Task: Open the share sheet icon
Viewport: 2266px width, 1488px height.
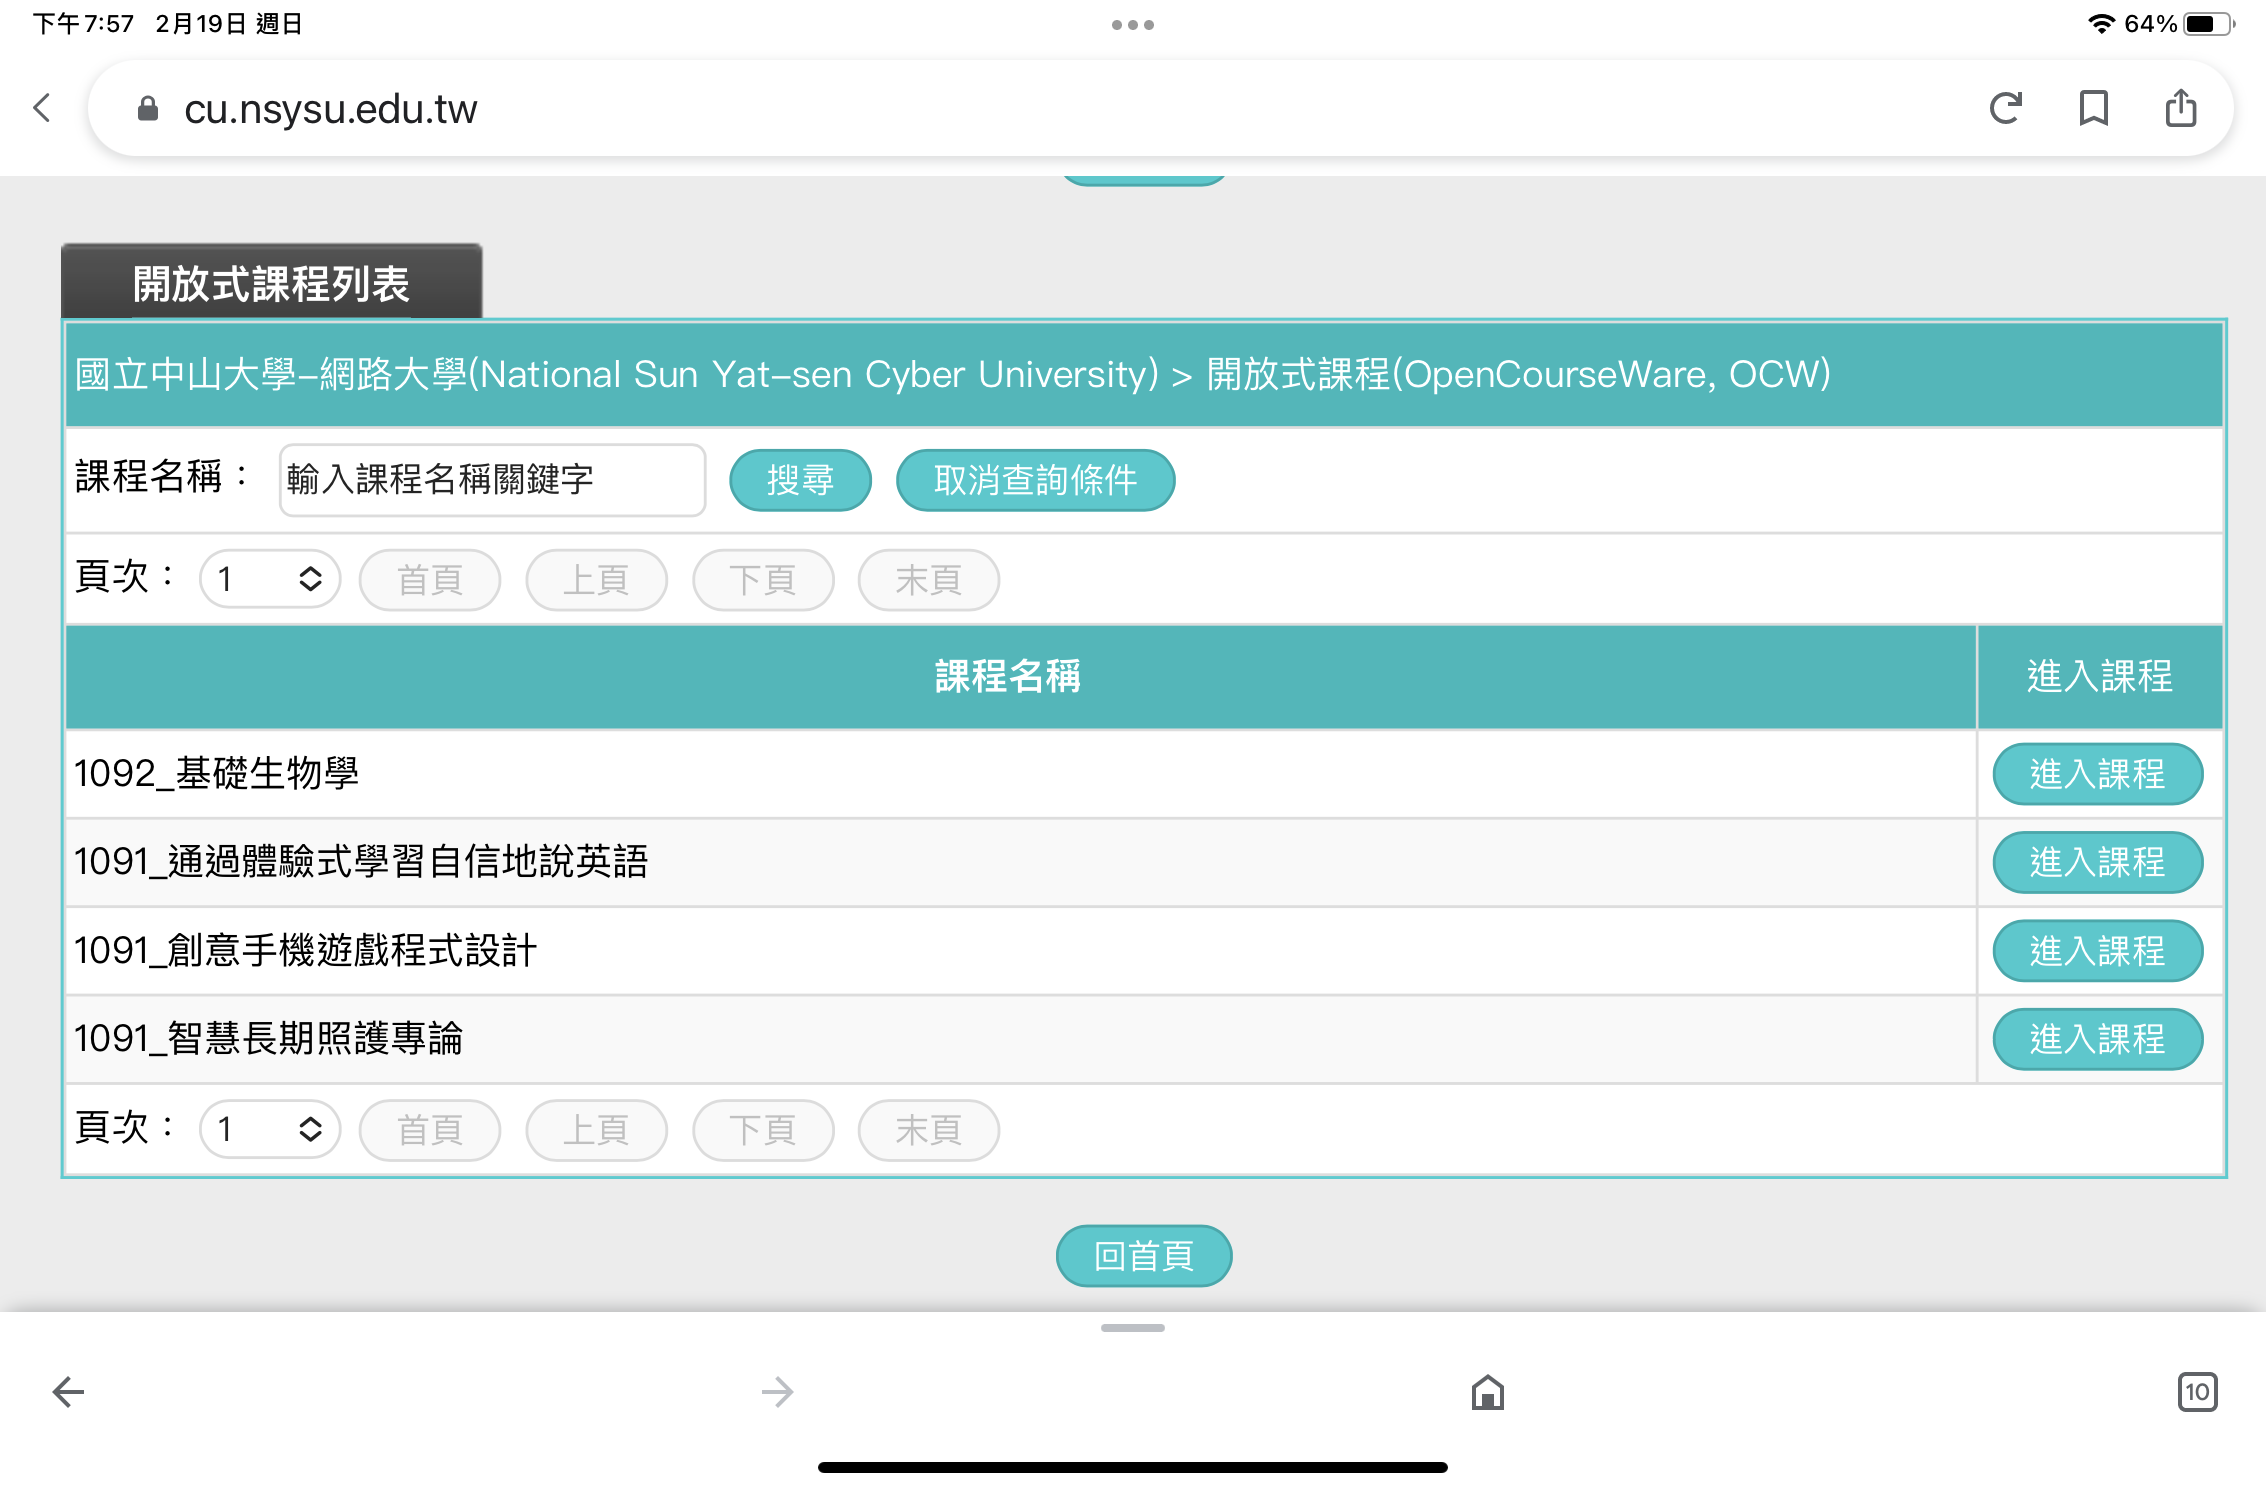Action: (x=2180, y=108)
